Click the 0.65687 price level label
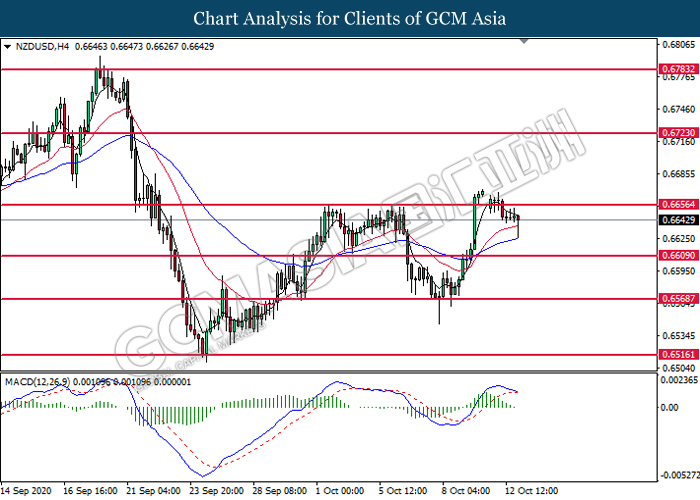Screen dimensions: 700x500 coord(678,299)
